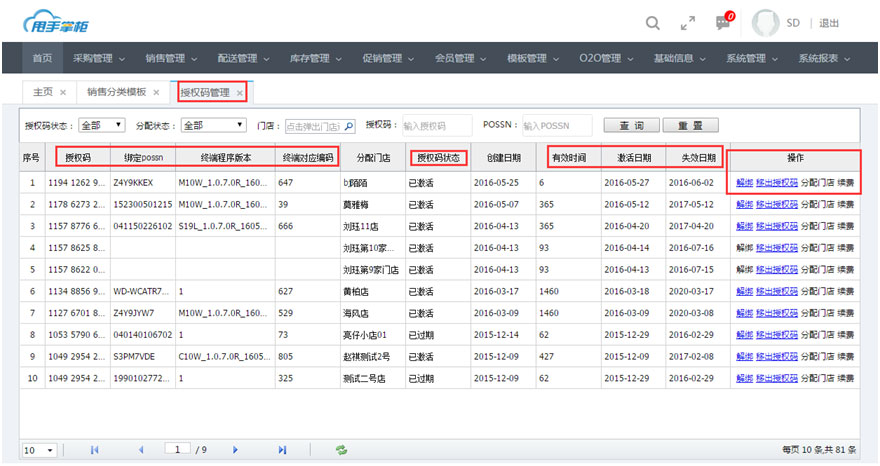
Task: Close the 主页 tab with its x
Action: pos(63,93)
